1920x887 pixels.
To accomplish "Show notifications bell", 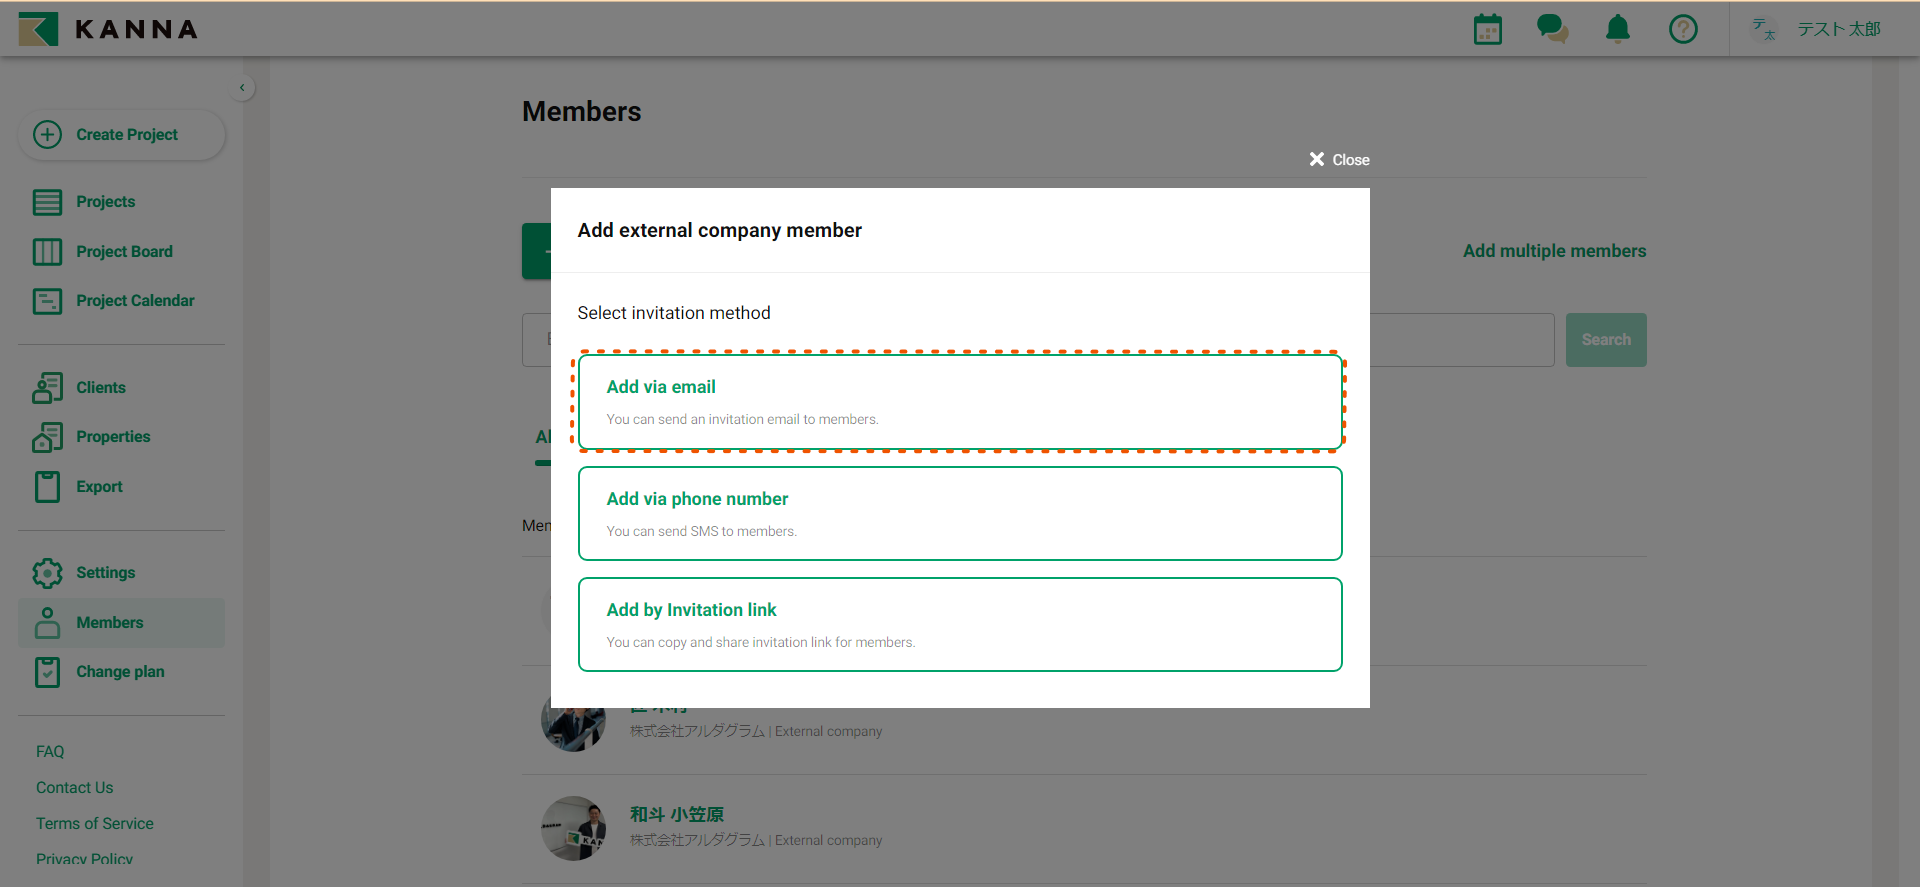I will point(1617,29).
